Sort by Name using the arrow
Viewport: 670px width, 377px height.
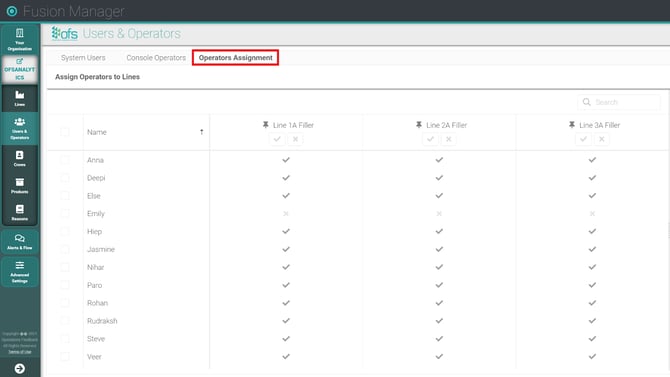[x=201, y=132]
